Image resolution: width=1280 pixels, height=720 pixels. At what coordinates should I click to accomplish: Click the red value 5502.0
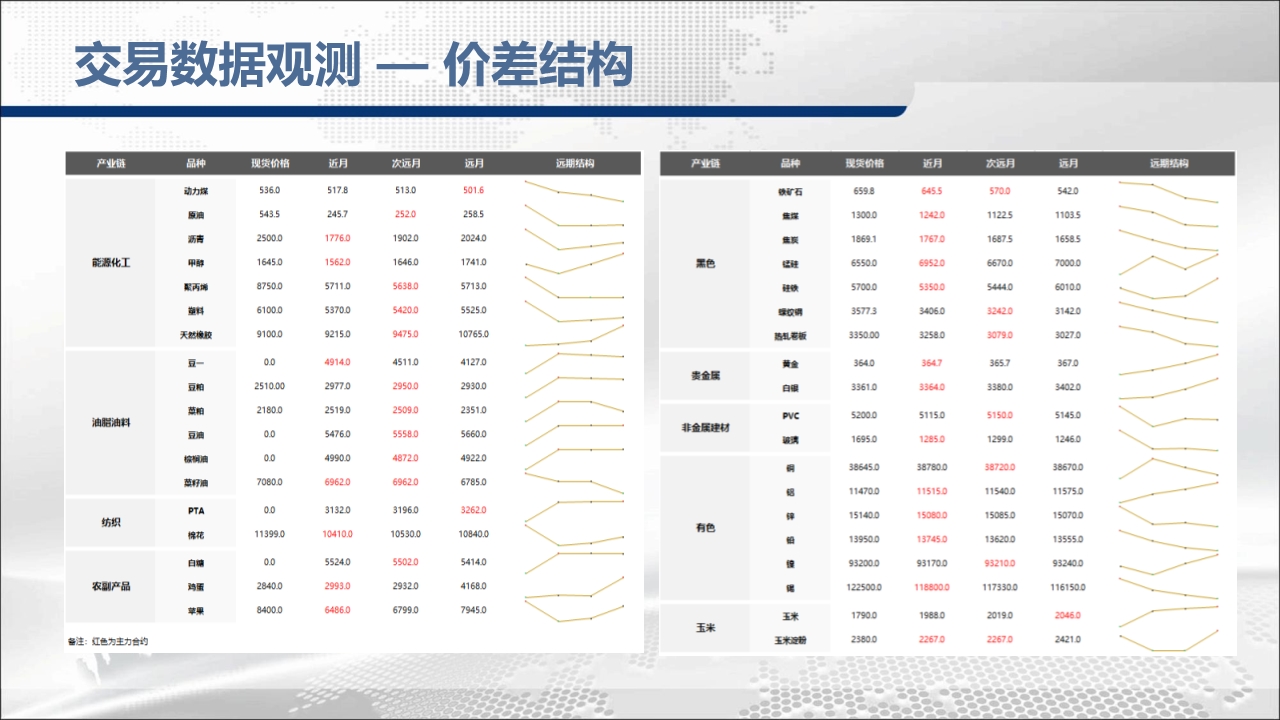tap(405, 562)
